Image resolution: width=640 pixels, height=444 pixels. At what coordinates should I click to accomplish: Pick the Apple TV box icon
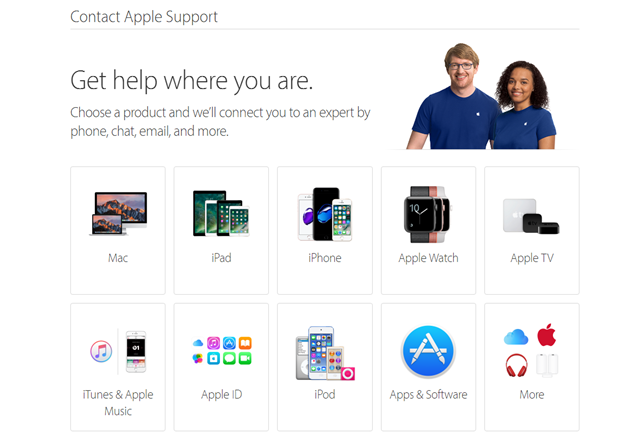[531, 216]
